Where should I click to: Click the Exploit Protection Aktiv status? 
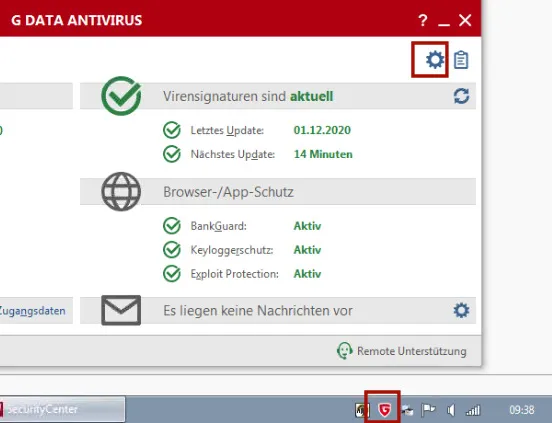pos(307,274)
